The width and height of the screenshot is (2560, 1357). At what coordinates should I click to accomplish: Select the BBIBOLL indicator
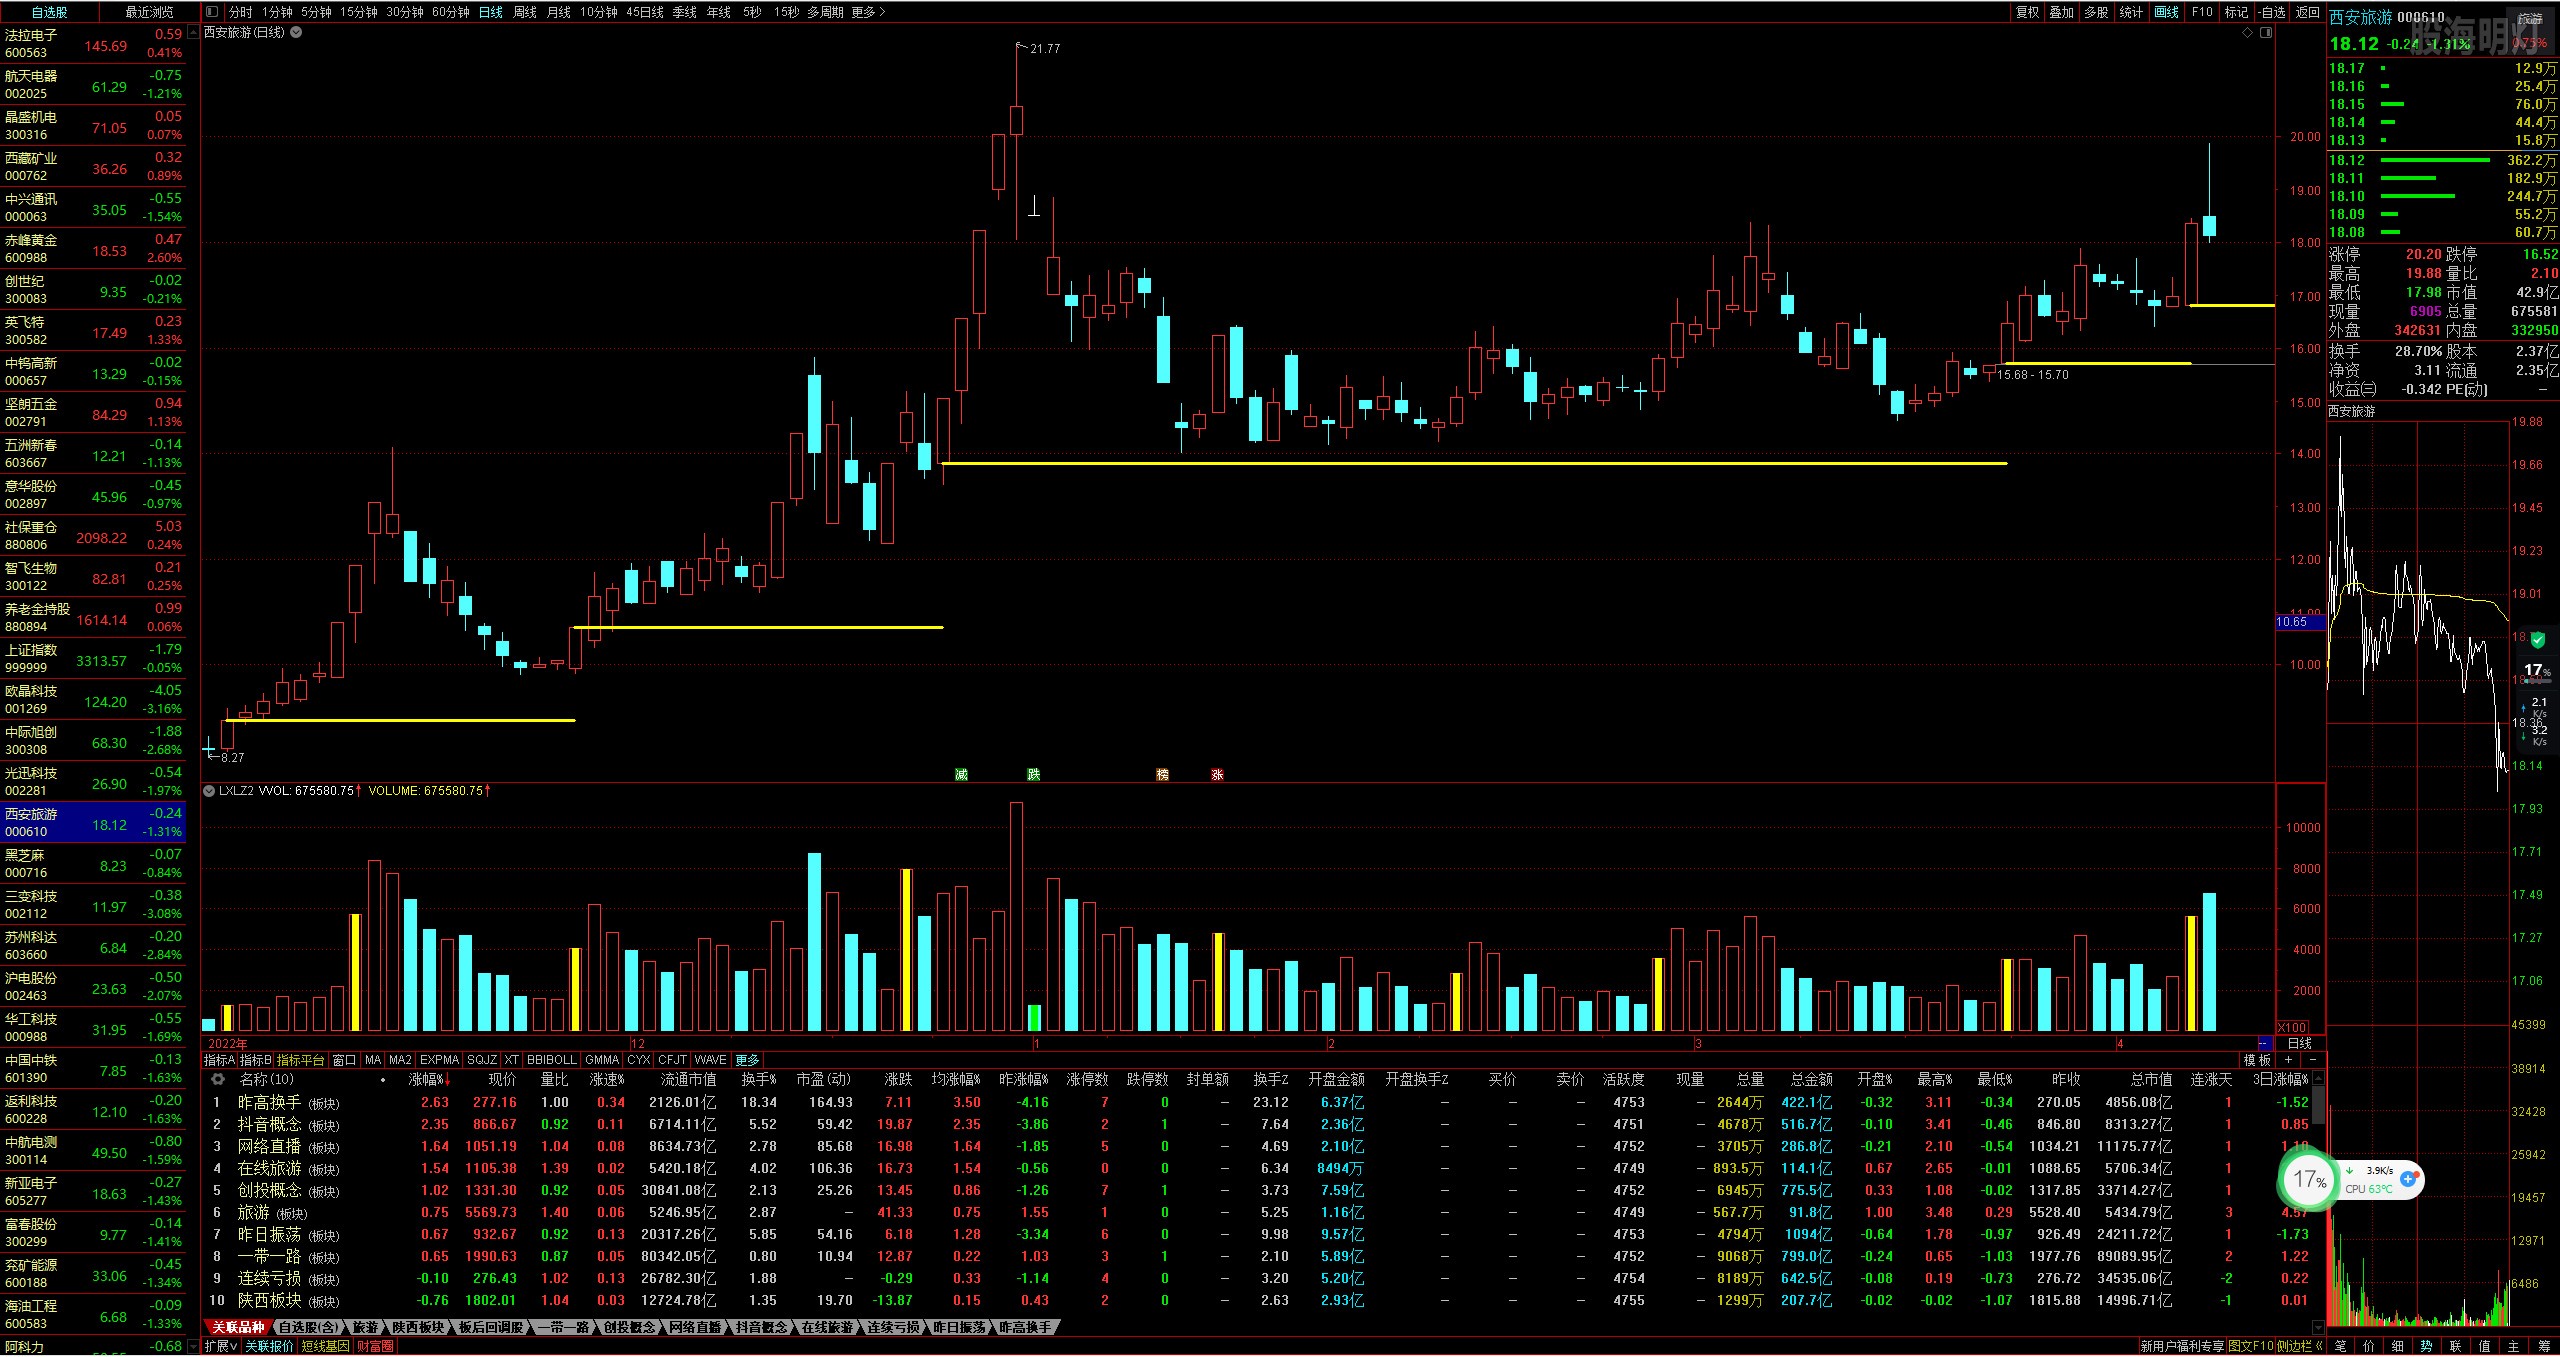552,1060
